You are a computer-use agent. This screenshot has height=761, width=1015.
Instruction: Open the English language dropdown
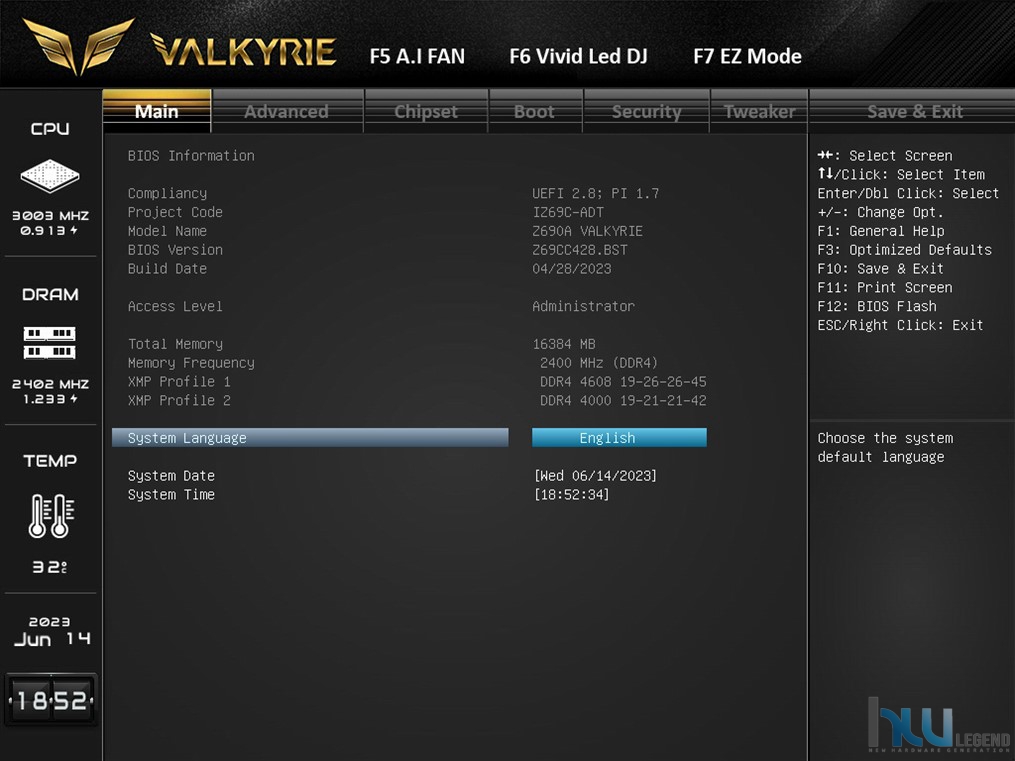[619, 437]
